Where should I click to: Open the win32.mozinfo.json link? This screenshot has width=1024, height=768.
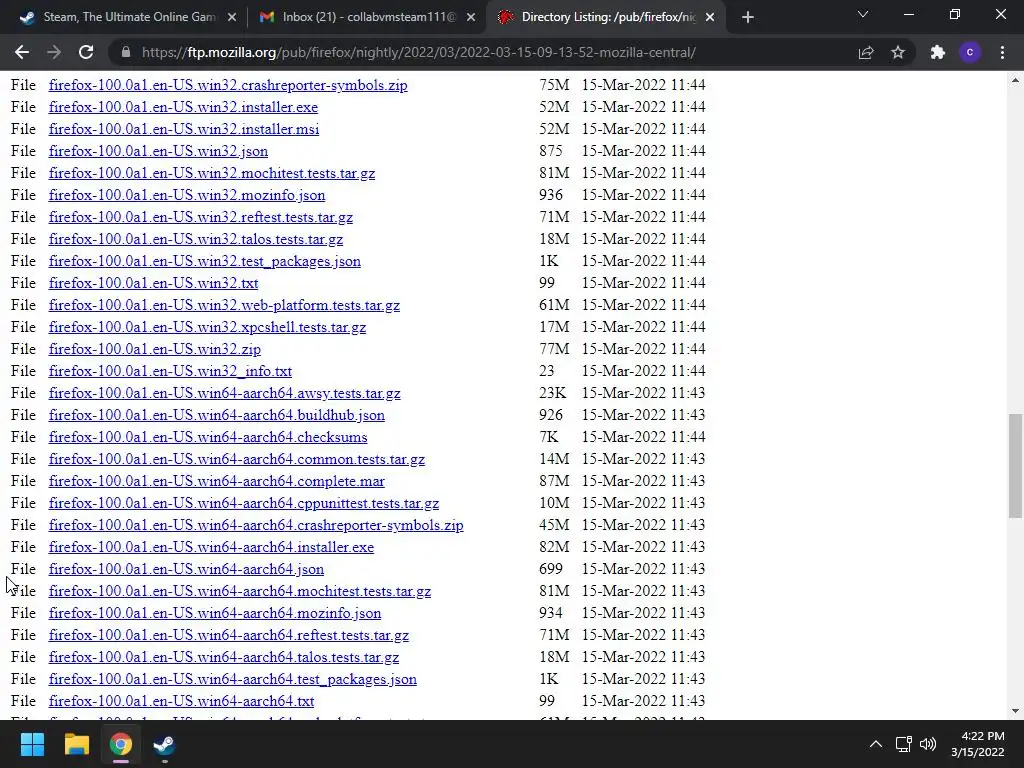point(187,195)
